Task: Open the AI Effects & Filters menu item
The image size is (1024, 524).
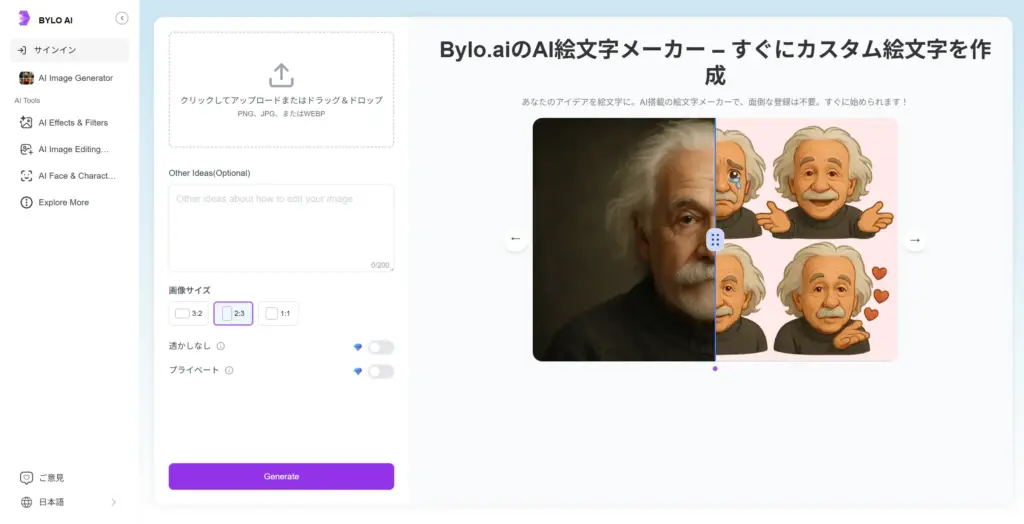Action: tap(70, 122)
